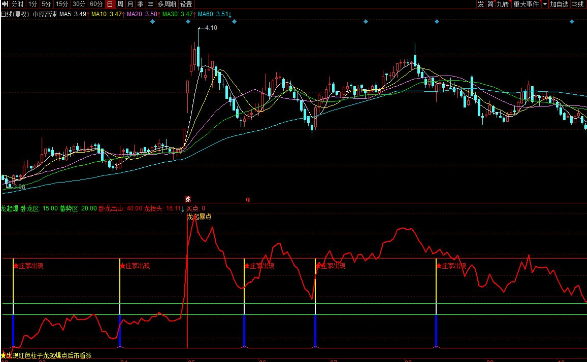Image resolution: width=587 pixels, height=362 pixels.
Task: Select the 5分 period
Action: (x=46, y=4)
